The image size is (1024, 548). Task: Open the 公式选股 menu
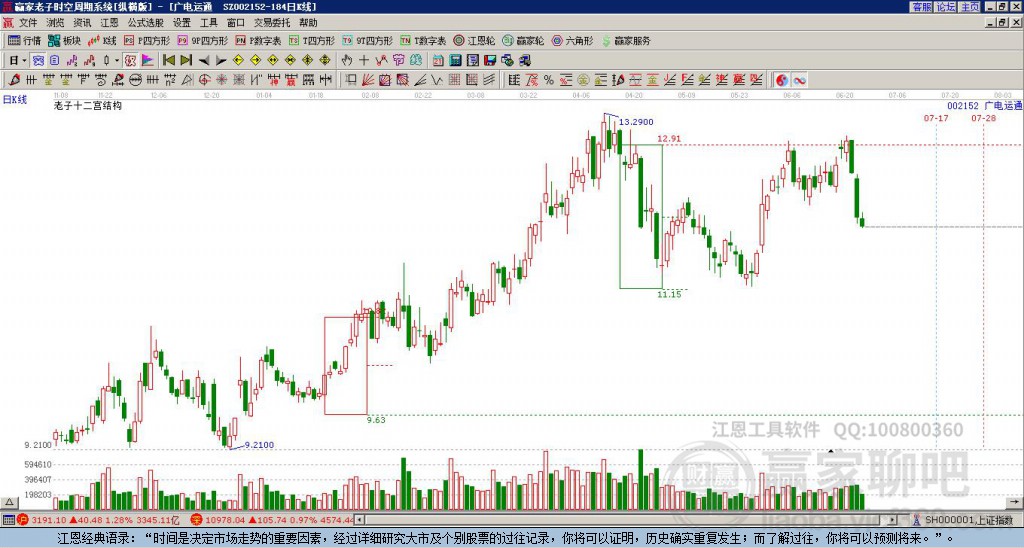click(146, 23)
